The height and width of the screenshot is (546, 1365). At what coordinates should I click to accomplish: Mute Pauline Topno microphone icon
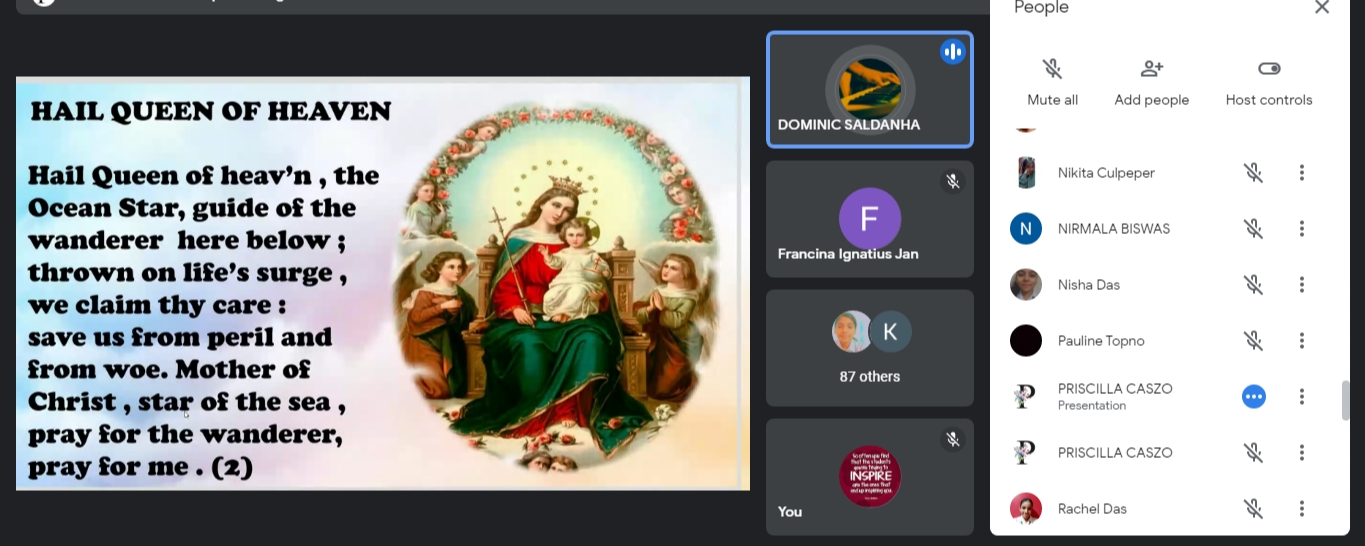click(x=1253, y=341)
